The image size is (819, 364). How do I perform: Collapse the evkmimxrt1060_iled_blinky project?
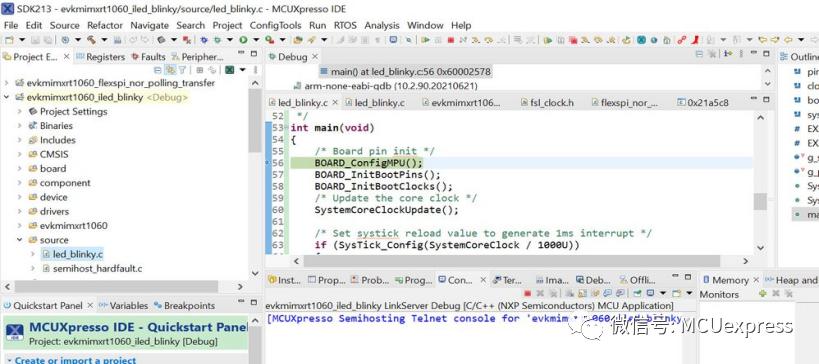[6, 97]
